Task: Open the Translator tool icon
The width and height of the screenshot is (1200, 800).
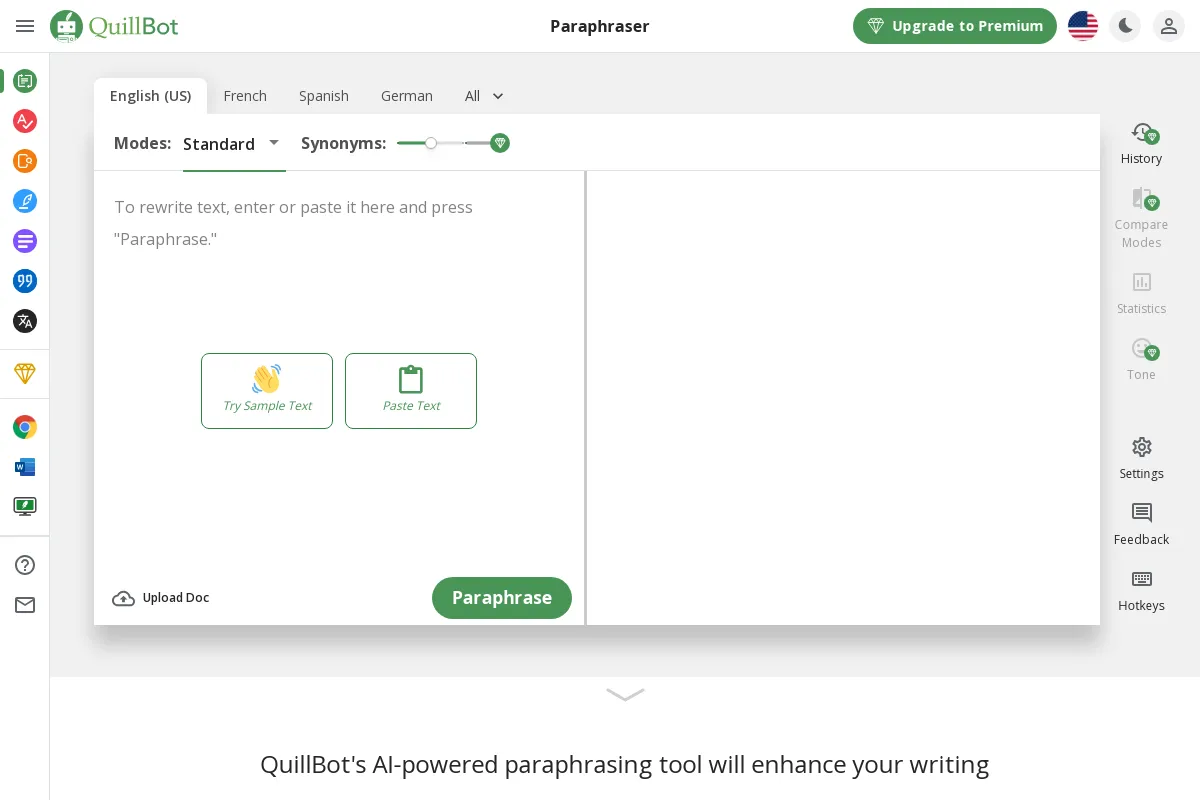Action: tap(25, 321)
